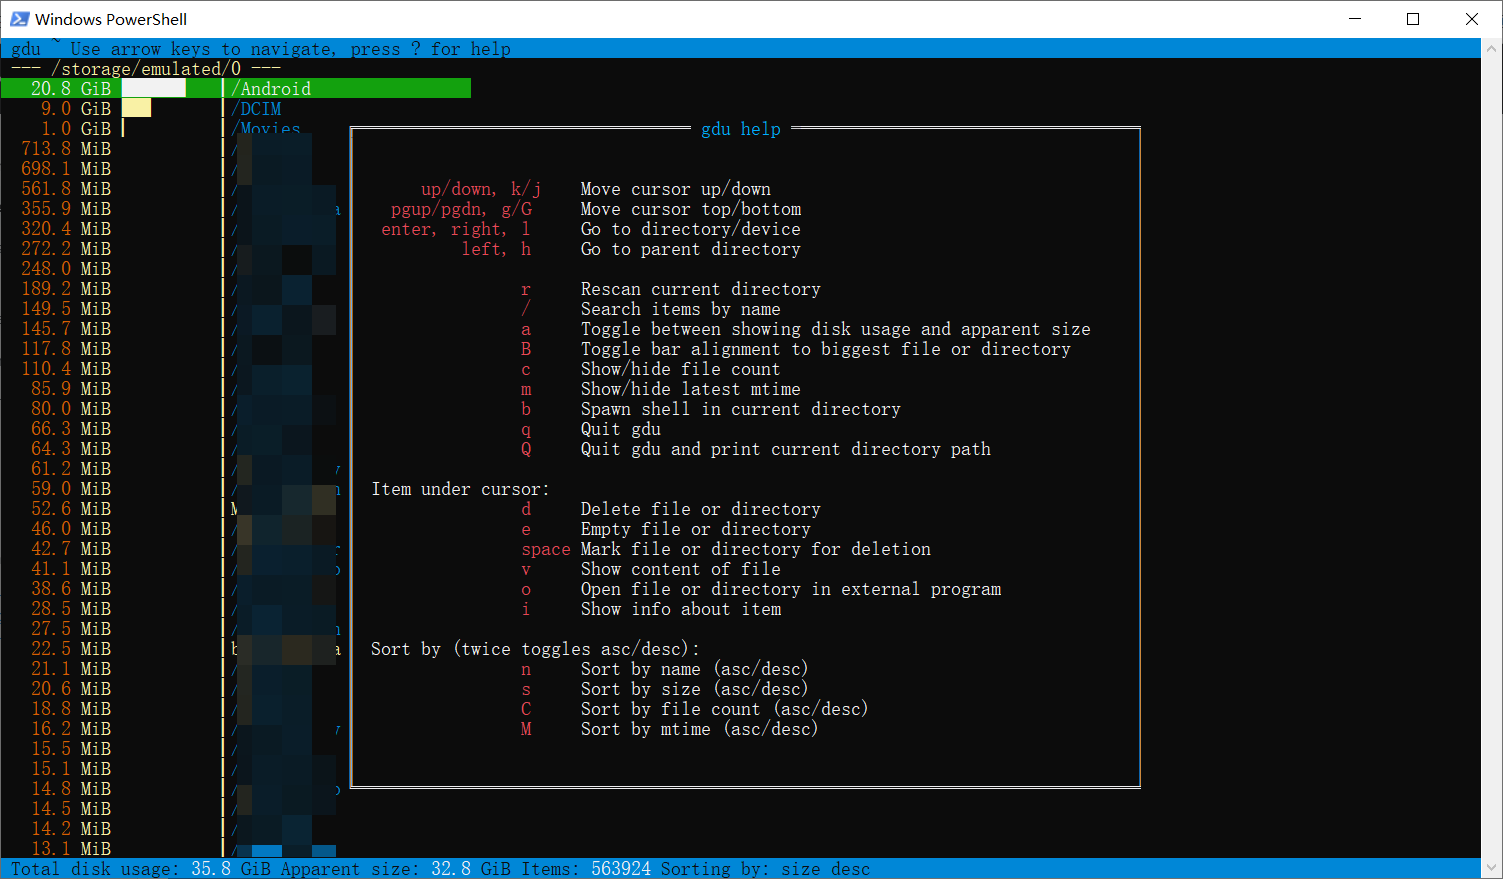Image resolution: width=1503 pixels, height=879 pixels.
Task: Click the 248.0 MiB size entry
Action: [x=66, y=269]
